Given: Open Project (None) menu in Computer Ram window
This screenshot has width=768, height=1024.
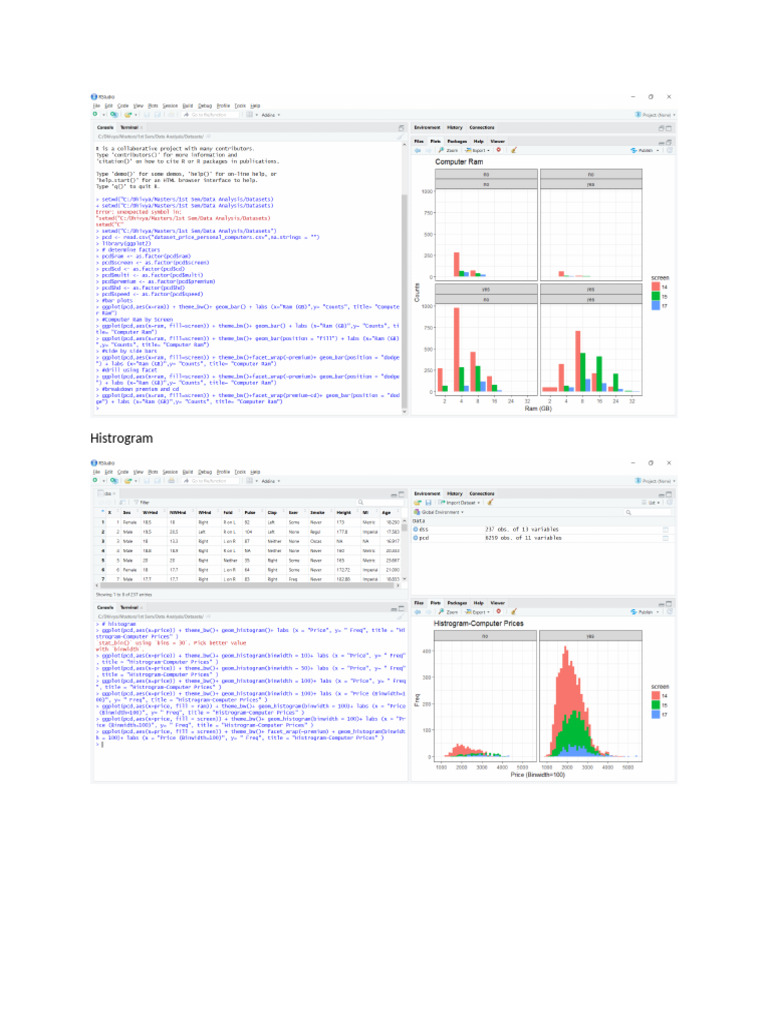Looking at the screenshot, I should pyautogui.click(x=655, y=115).
